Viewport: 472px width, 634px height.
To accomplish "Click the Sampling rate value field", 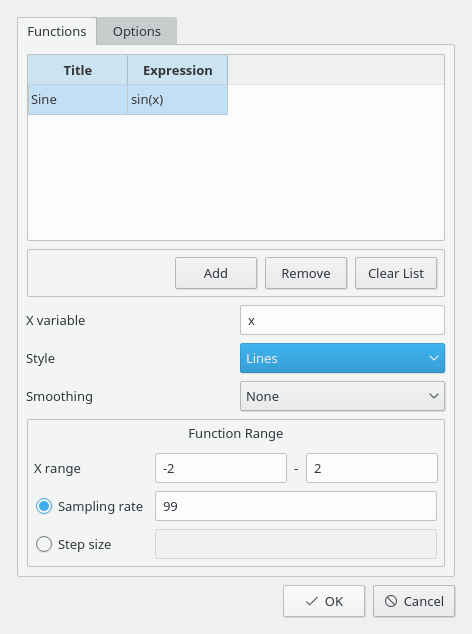I will tap(296, 506).
